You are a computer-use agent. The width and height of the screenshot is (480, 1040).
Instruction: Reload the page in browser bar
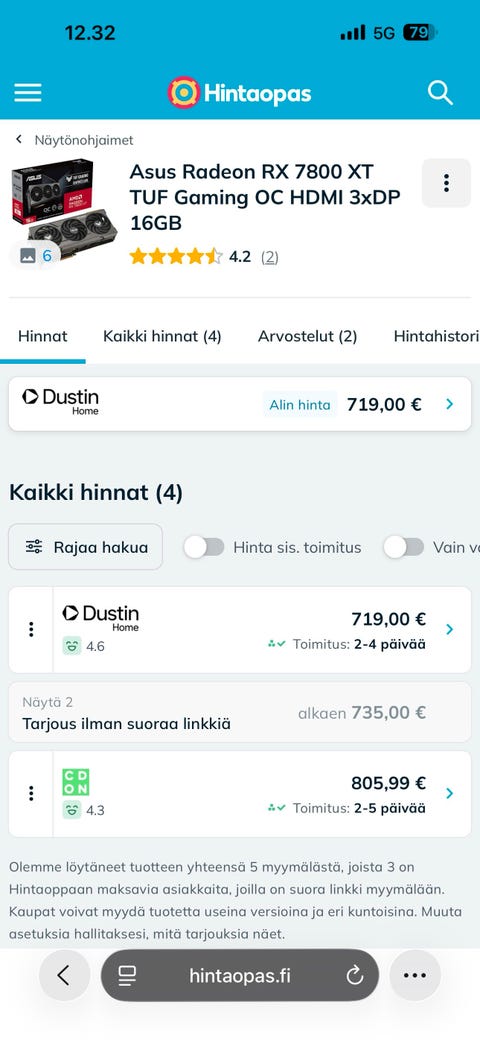click(355, 975)
